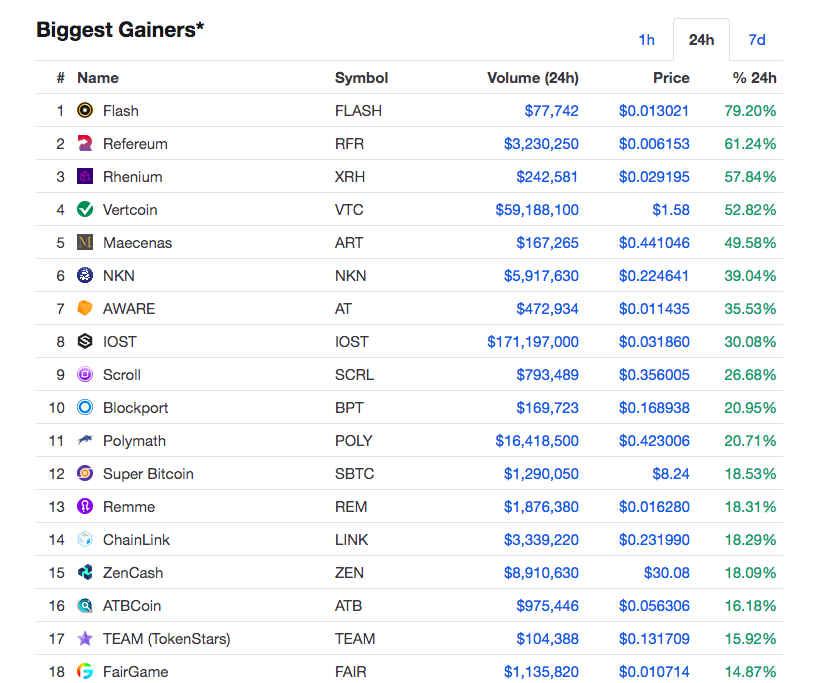Click the TEAM TokenStars star icon
836x683 pixels.
coord(85,639)
